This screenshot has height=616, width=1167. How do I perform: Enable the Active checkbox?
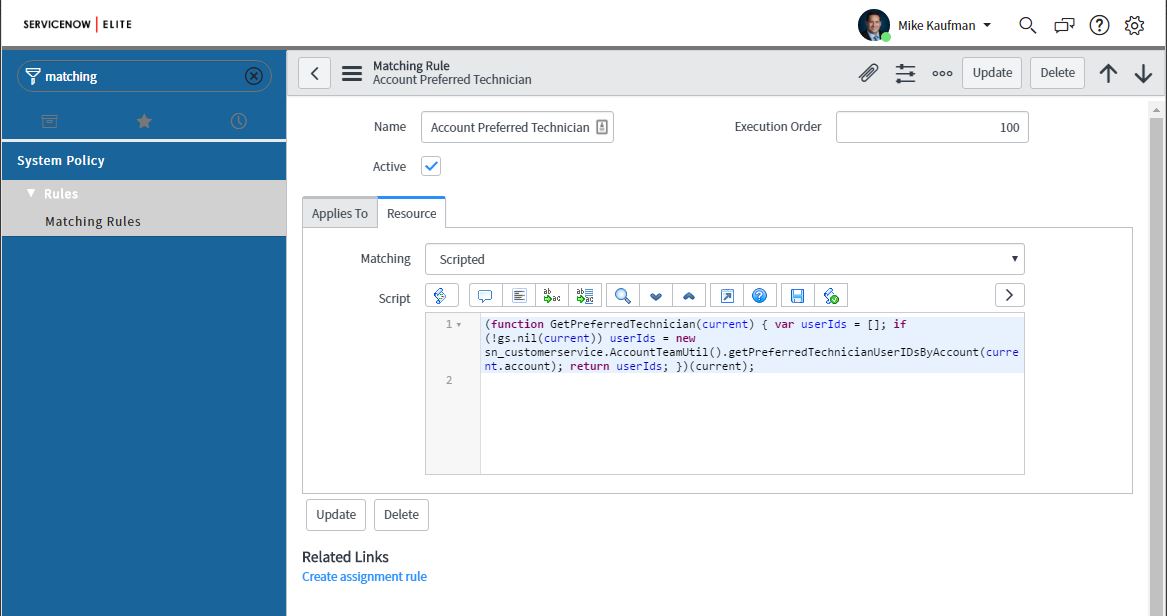pos(430,166)
